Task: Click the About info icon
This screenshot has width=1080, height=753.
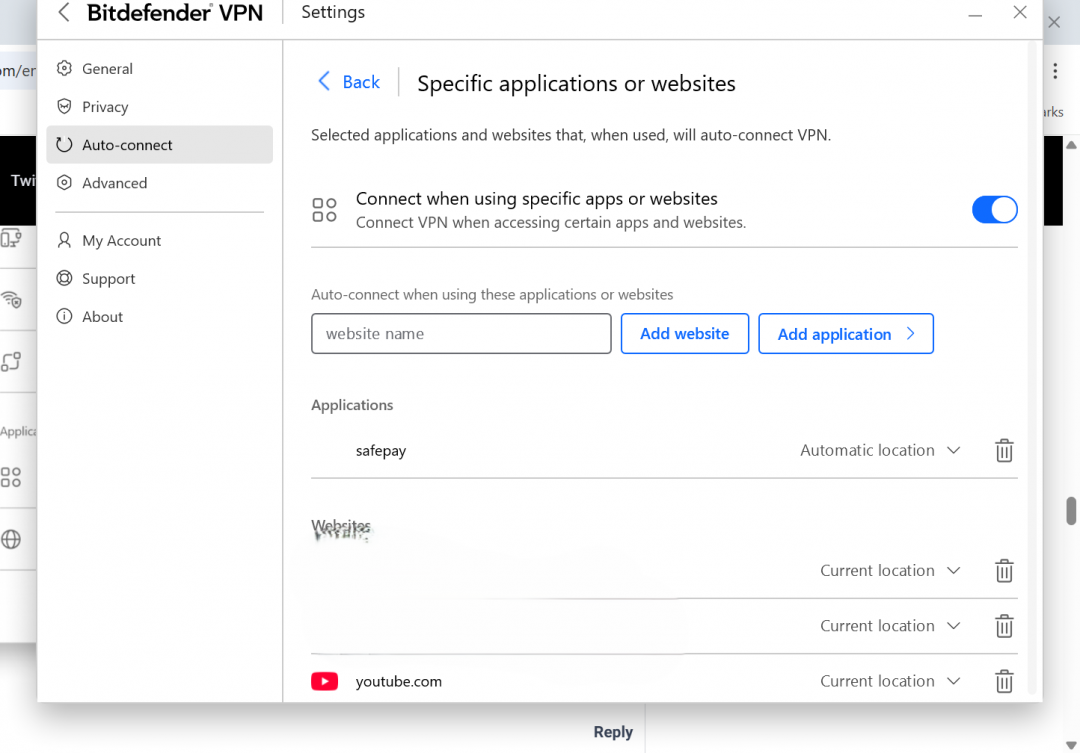Action: click(x=64, y=316)
